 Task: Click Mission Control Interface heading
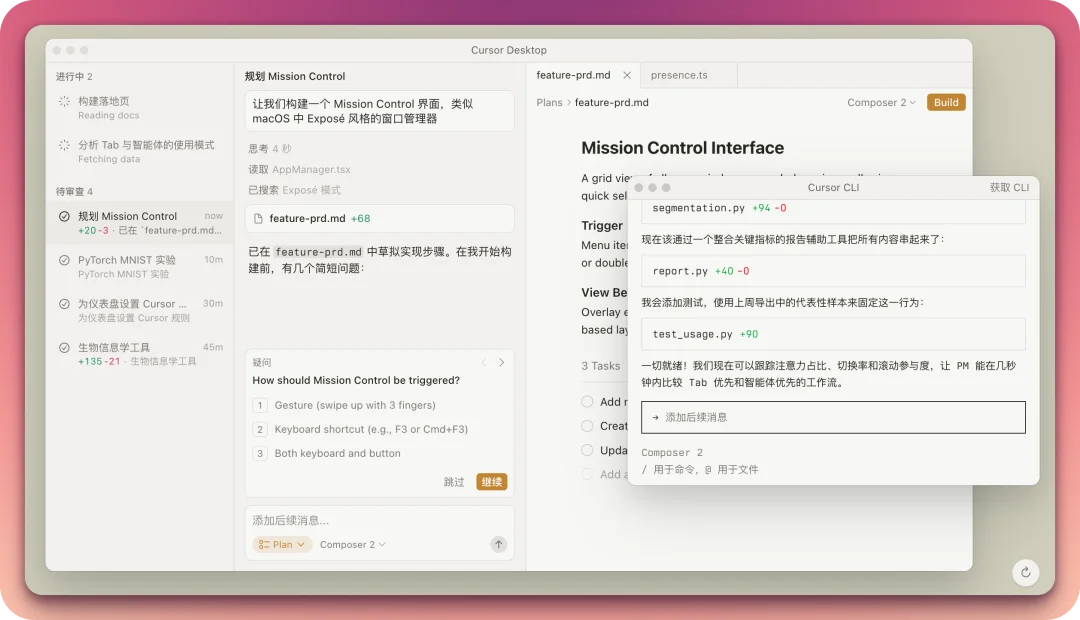click(x=683, y=148)
